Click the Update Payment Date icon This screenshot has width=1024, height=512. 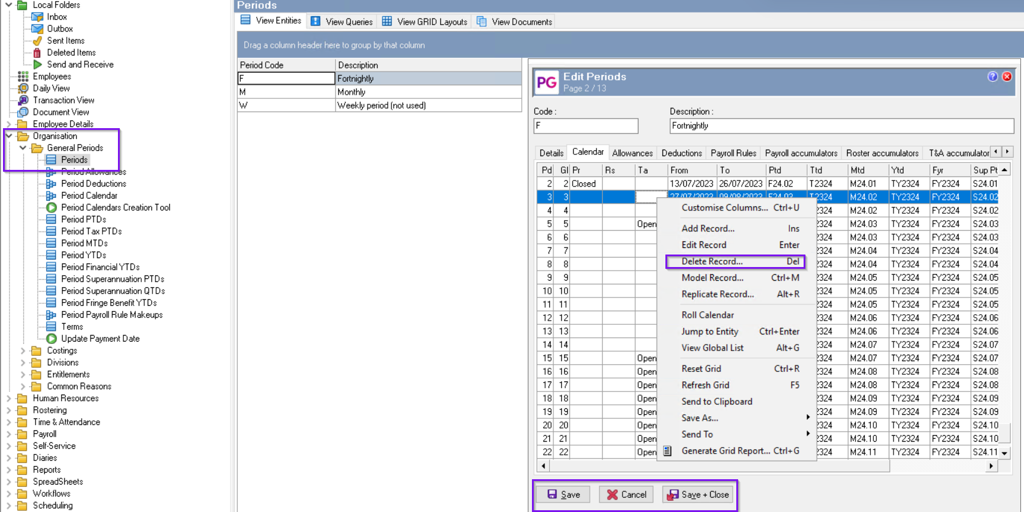coord(52,339)
